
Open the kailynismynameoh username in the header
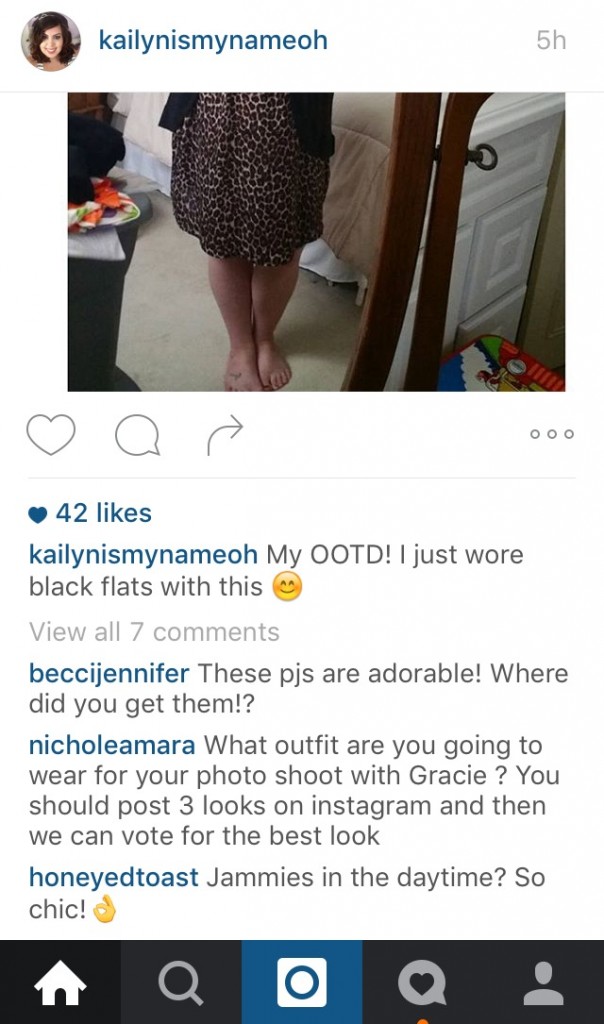213,40
